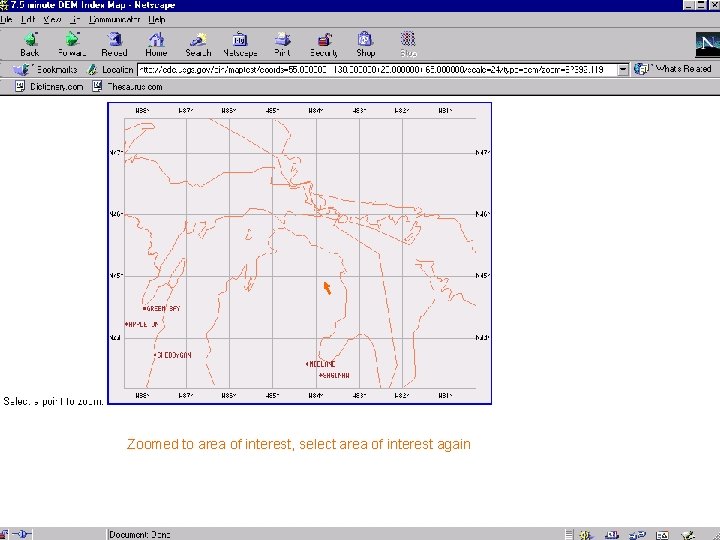Viewport: 720px width, 540px height.
Task: Click inside the Location URL field
Action: (x=377, y=70)
